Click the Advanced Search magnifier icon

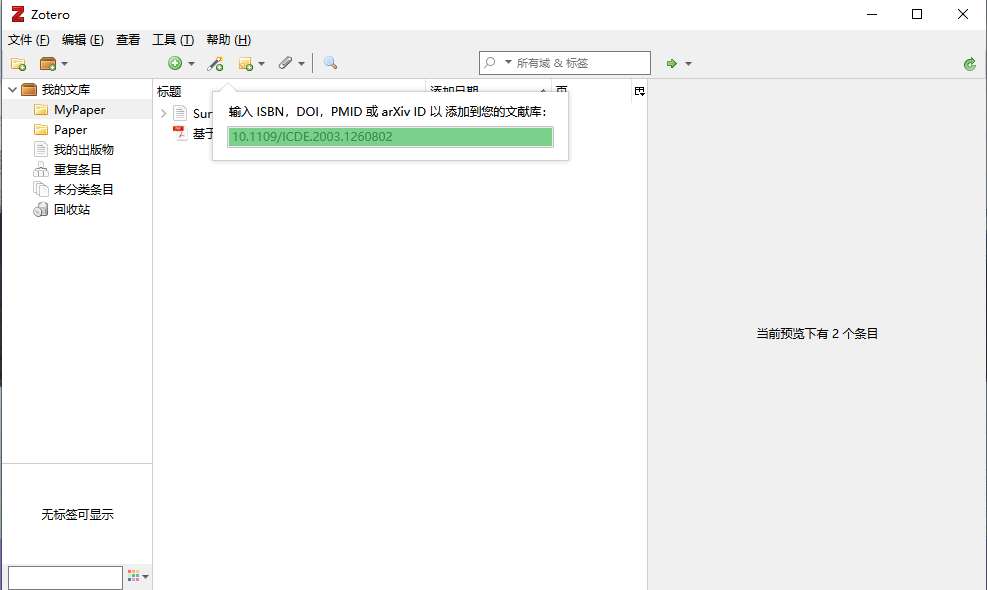[330, 63]
